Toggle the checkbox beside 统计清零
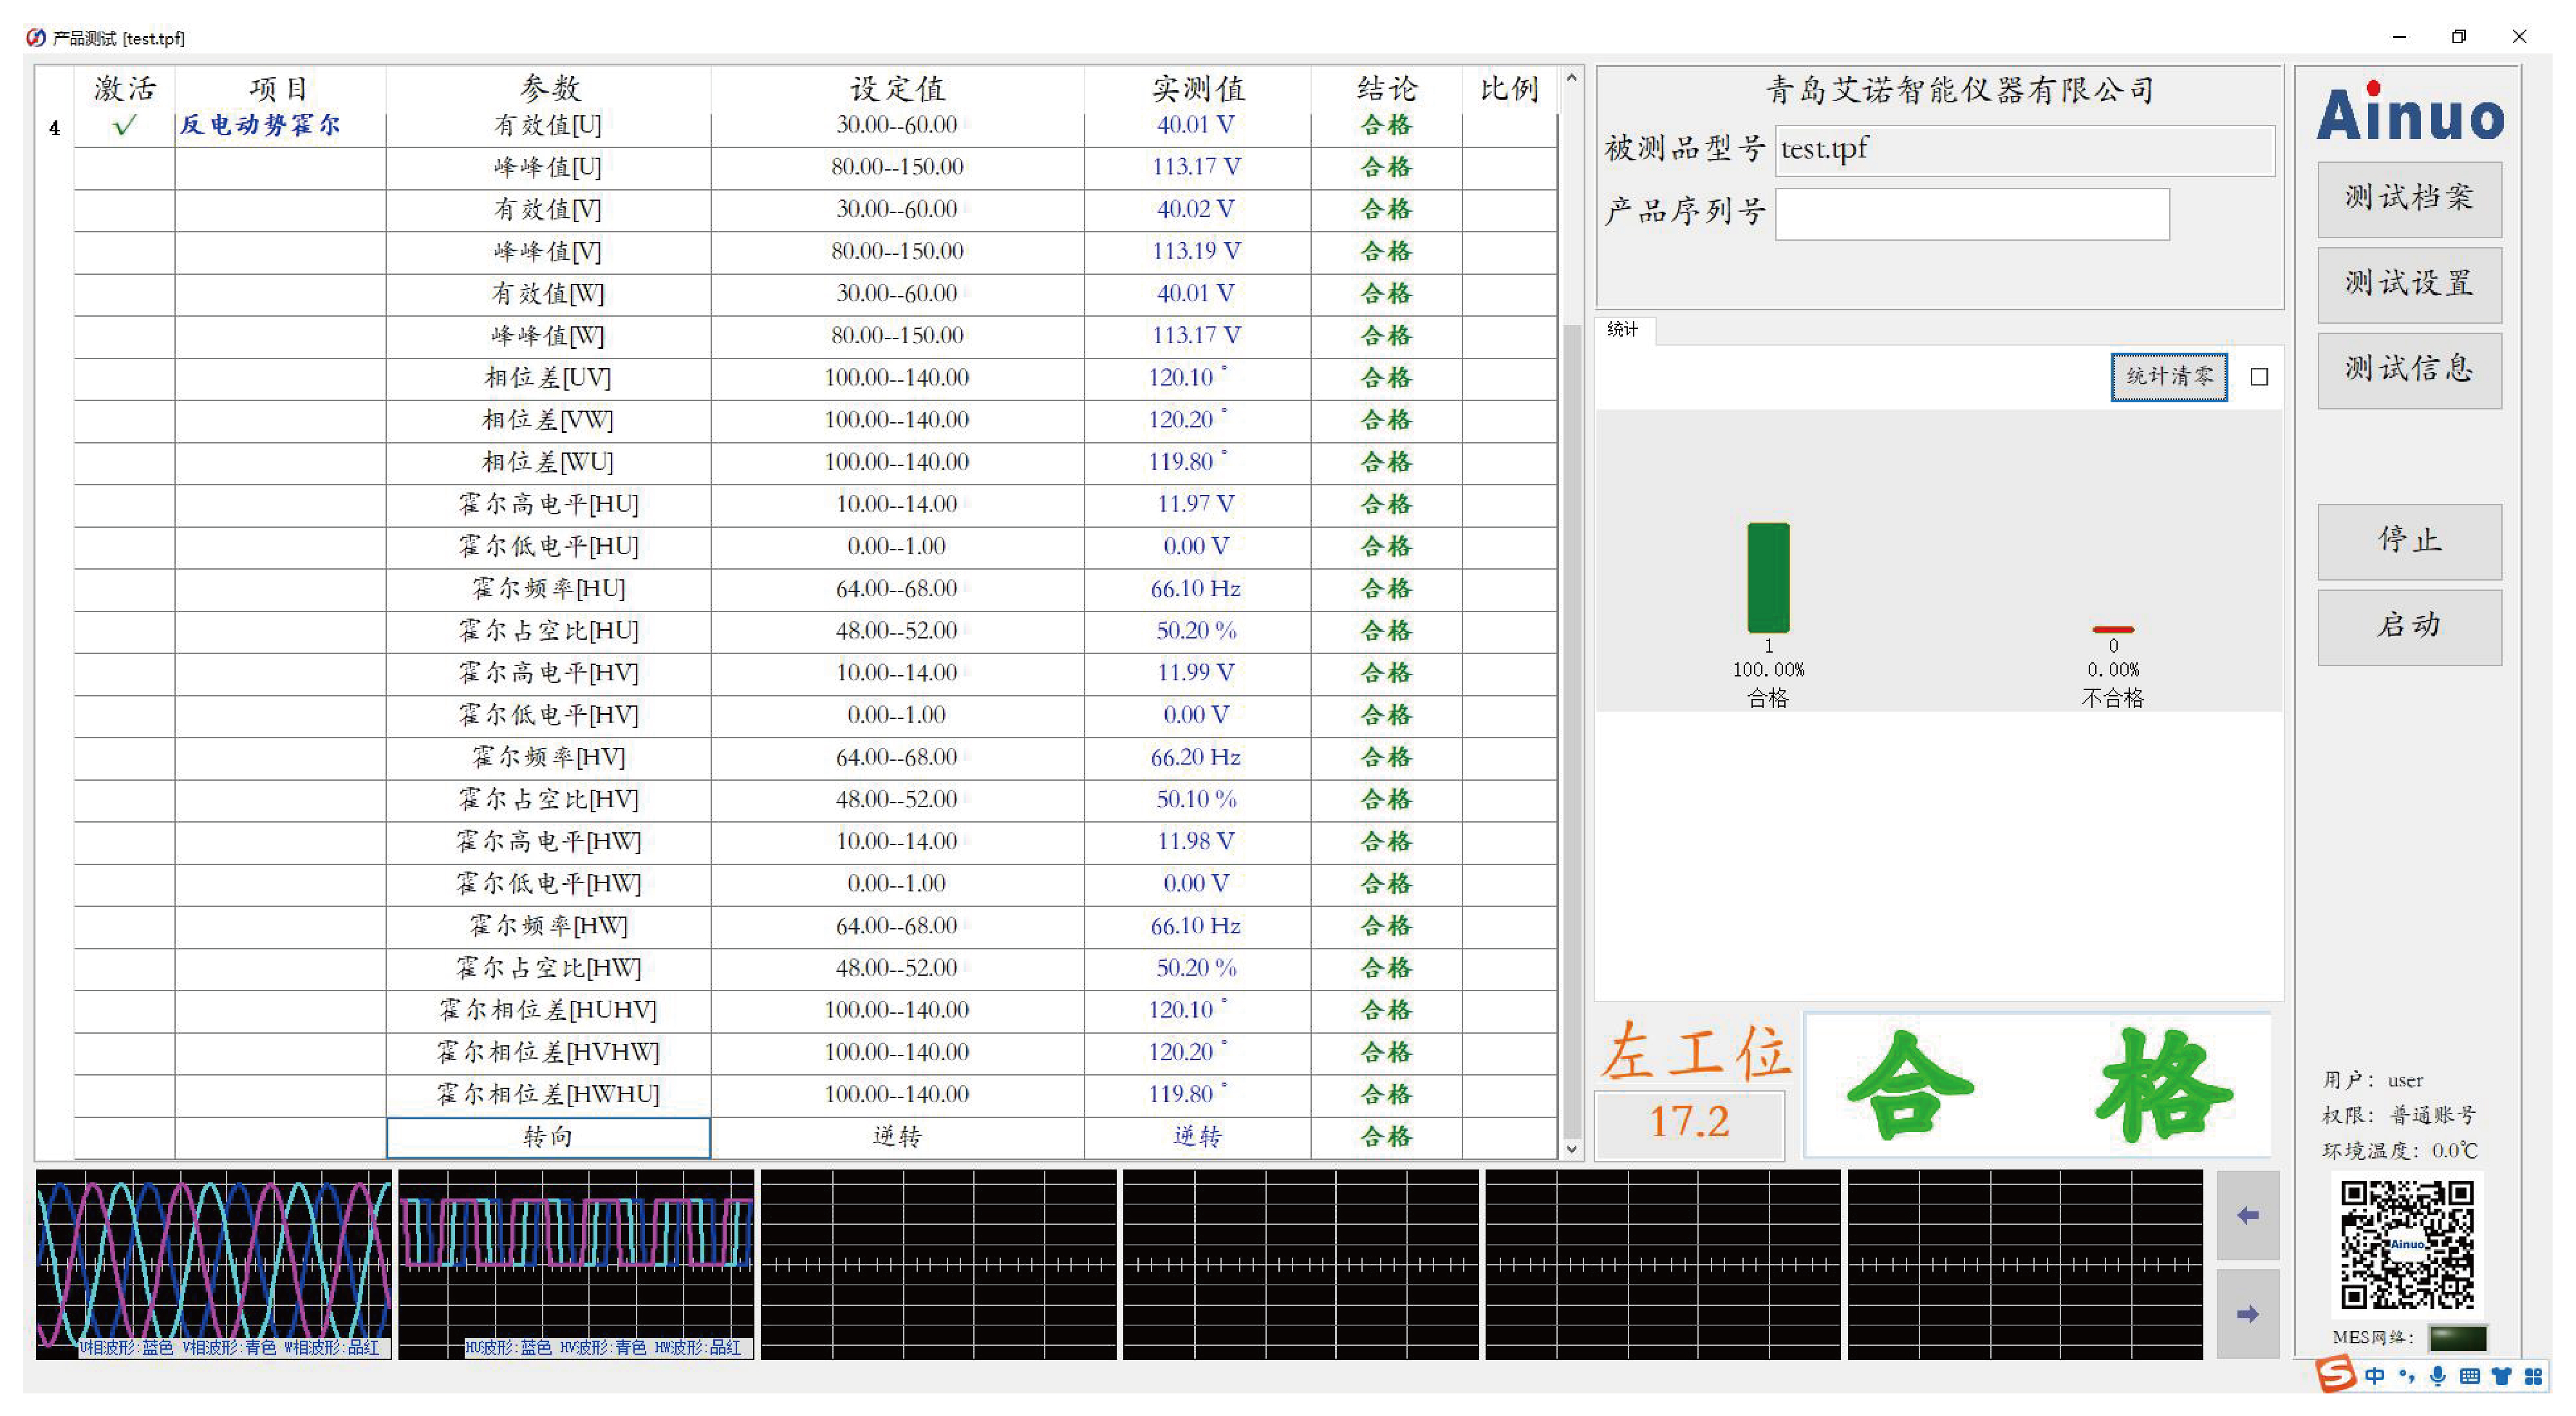2576x1416 pixels. point(2259,377)
